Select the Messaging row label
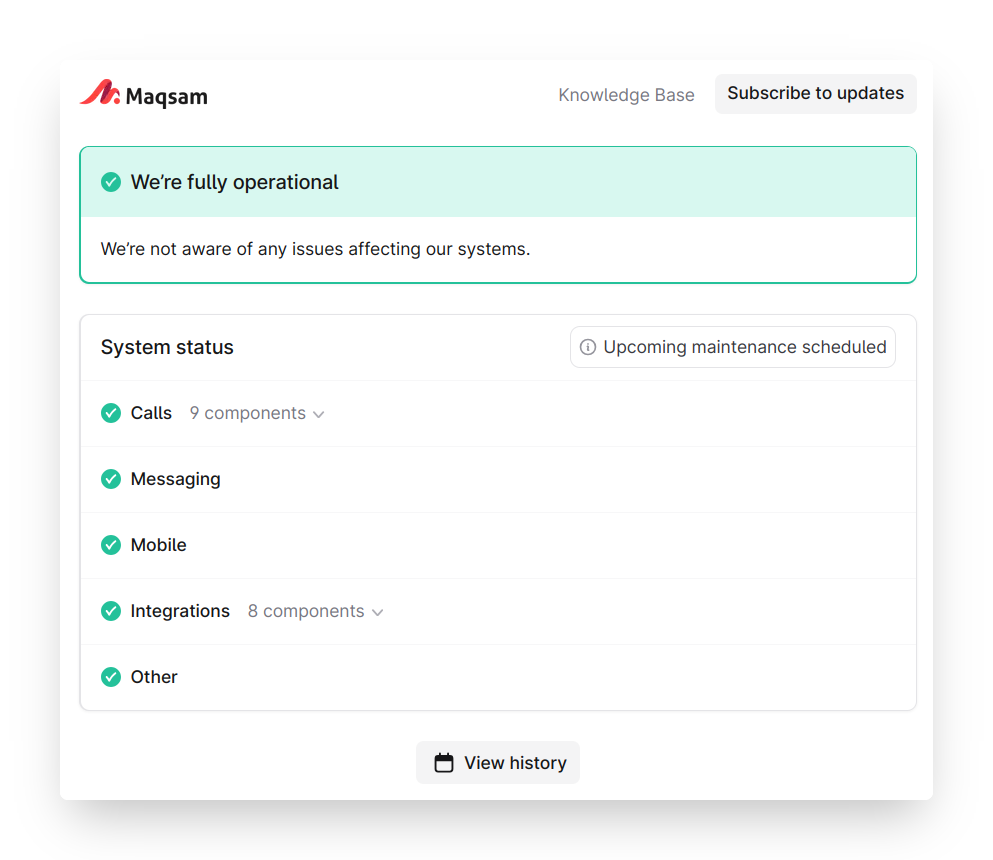Screen dimensions: 993x860 click(x=175, y=479)
